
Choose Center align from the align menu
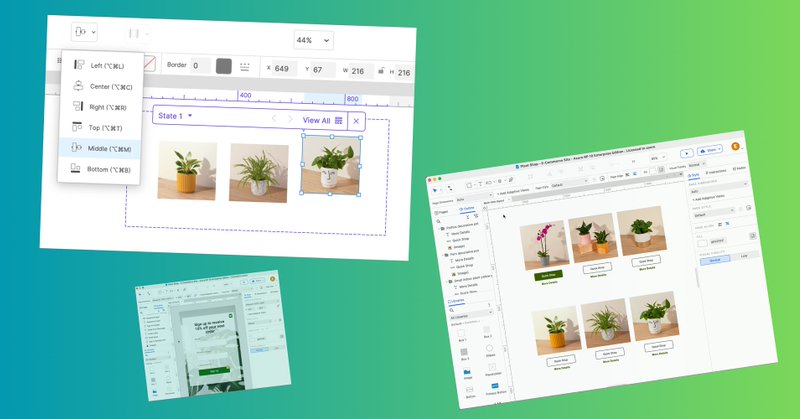pos(99,86)
